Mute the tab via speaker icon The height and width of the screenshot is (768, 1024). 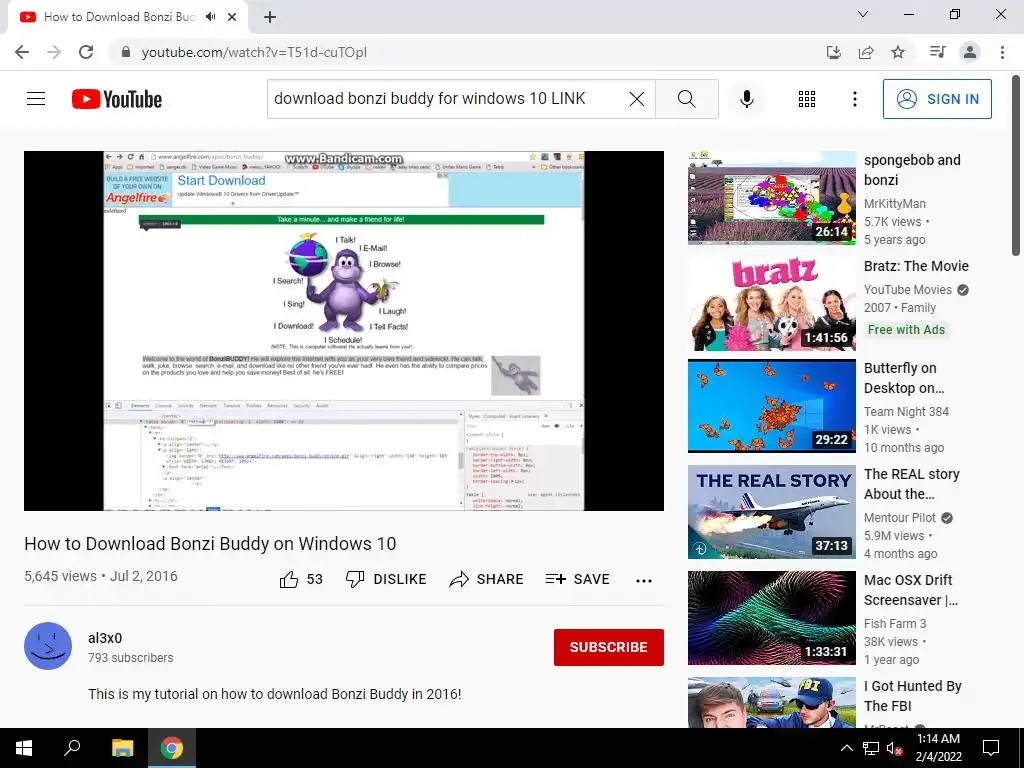(x=210, y=17)
